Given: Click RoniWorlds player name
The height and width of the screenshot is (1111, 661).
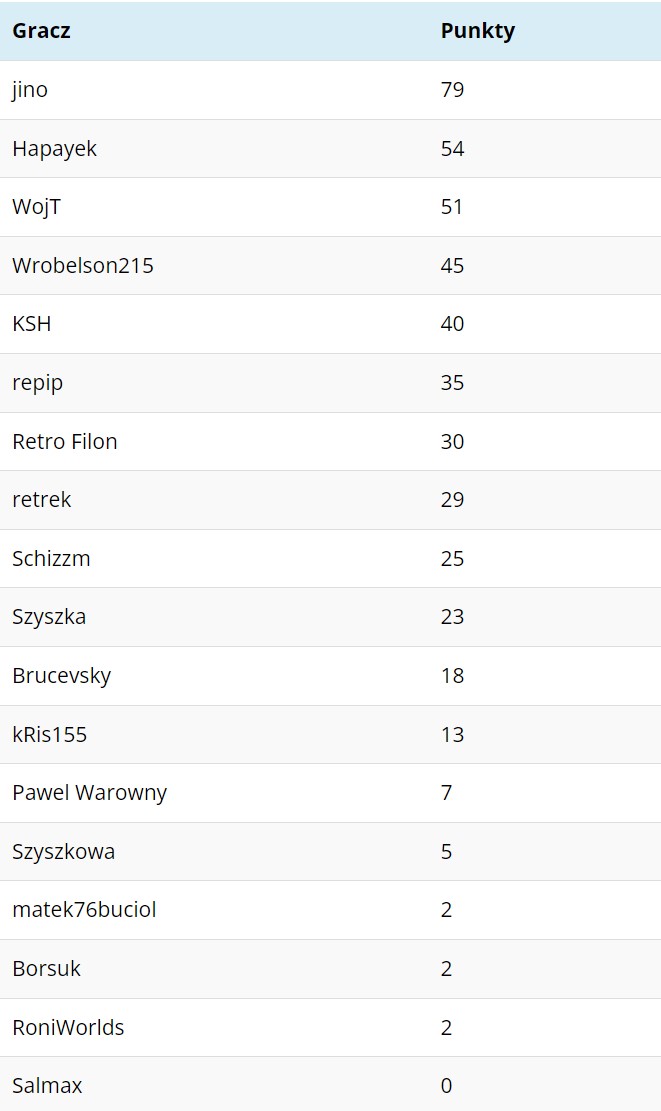Looking at the screenshot, I should click(68, 1027).
